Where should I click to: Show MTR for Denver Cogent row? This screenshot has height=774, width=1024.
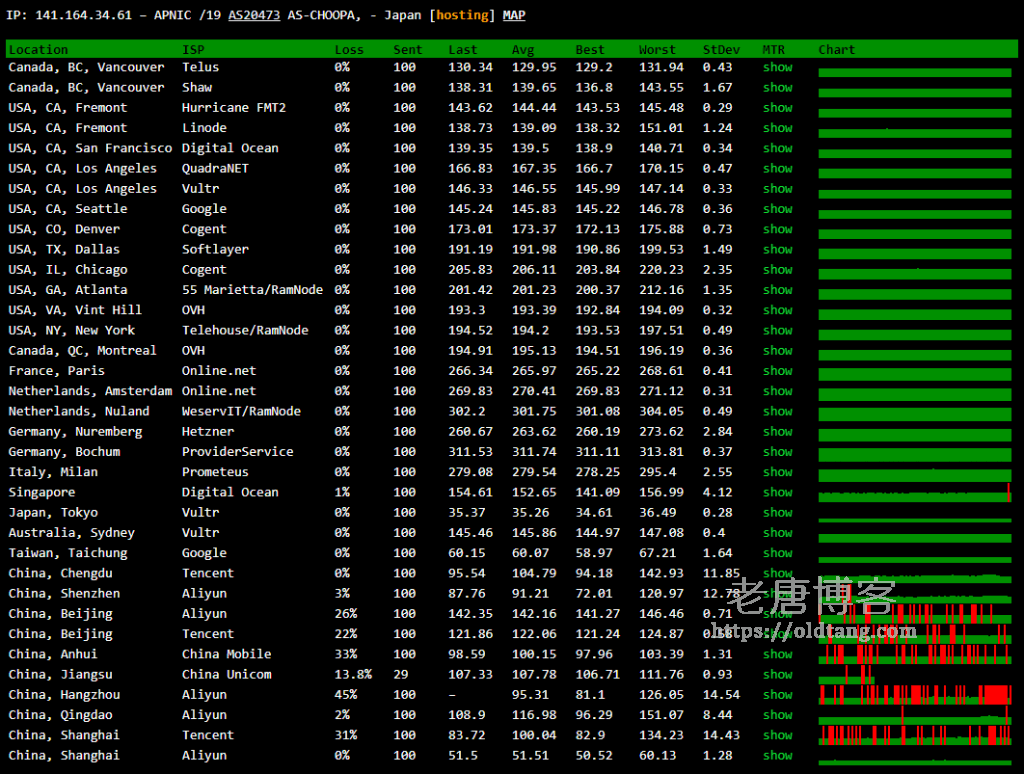(x=777, y=229)
